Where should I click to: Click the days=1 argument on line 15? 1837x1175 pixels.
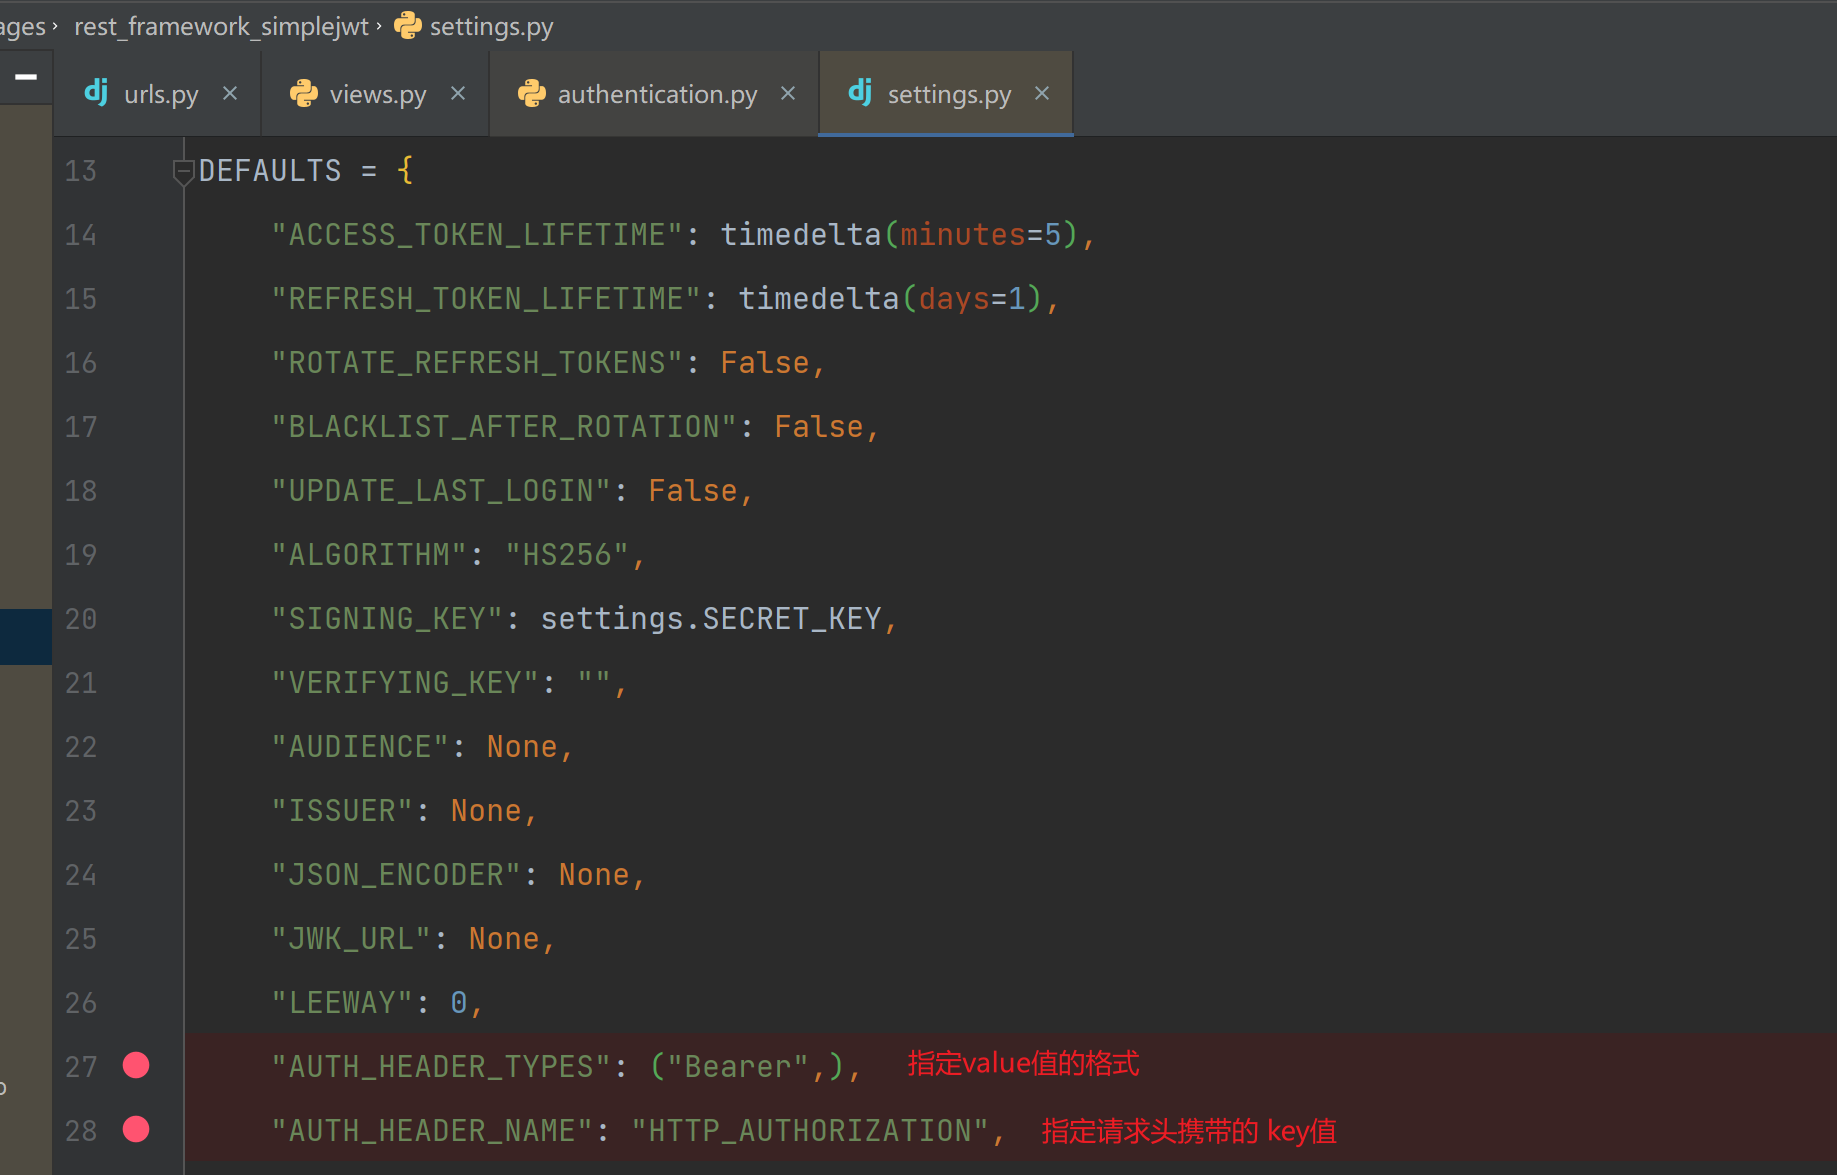972,299
